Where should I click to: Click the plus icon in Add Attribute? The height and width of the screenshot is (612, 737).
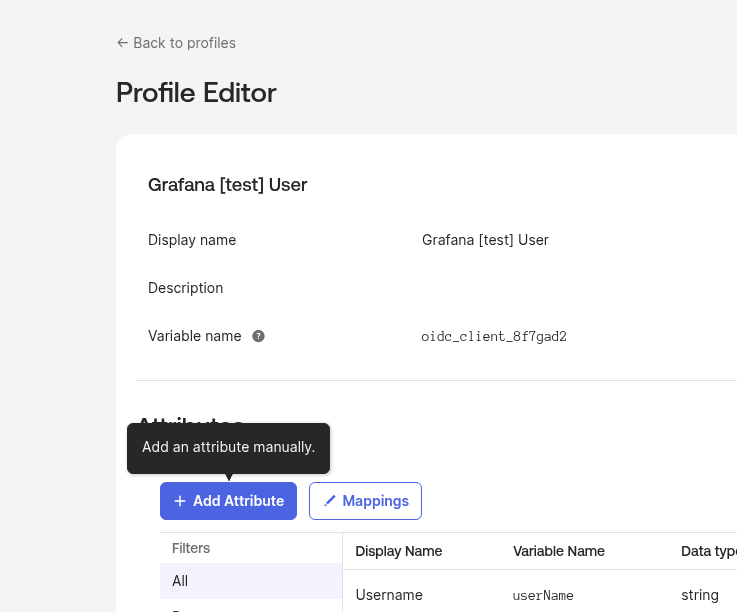(x=180, y=501)
